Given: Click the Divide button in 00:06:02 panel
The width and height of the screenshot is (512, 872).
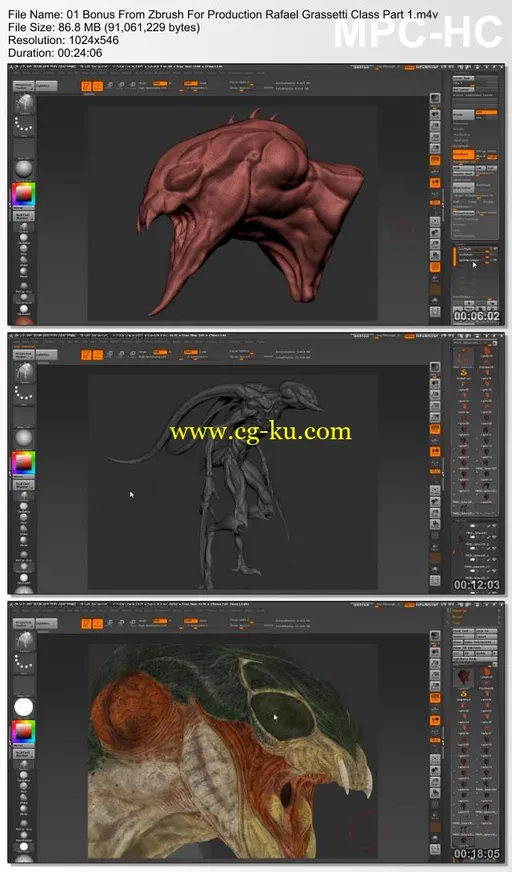Looking at the screenshot, I should click(x=463, y=113).
